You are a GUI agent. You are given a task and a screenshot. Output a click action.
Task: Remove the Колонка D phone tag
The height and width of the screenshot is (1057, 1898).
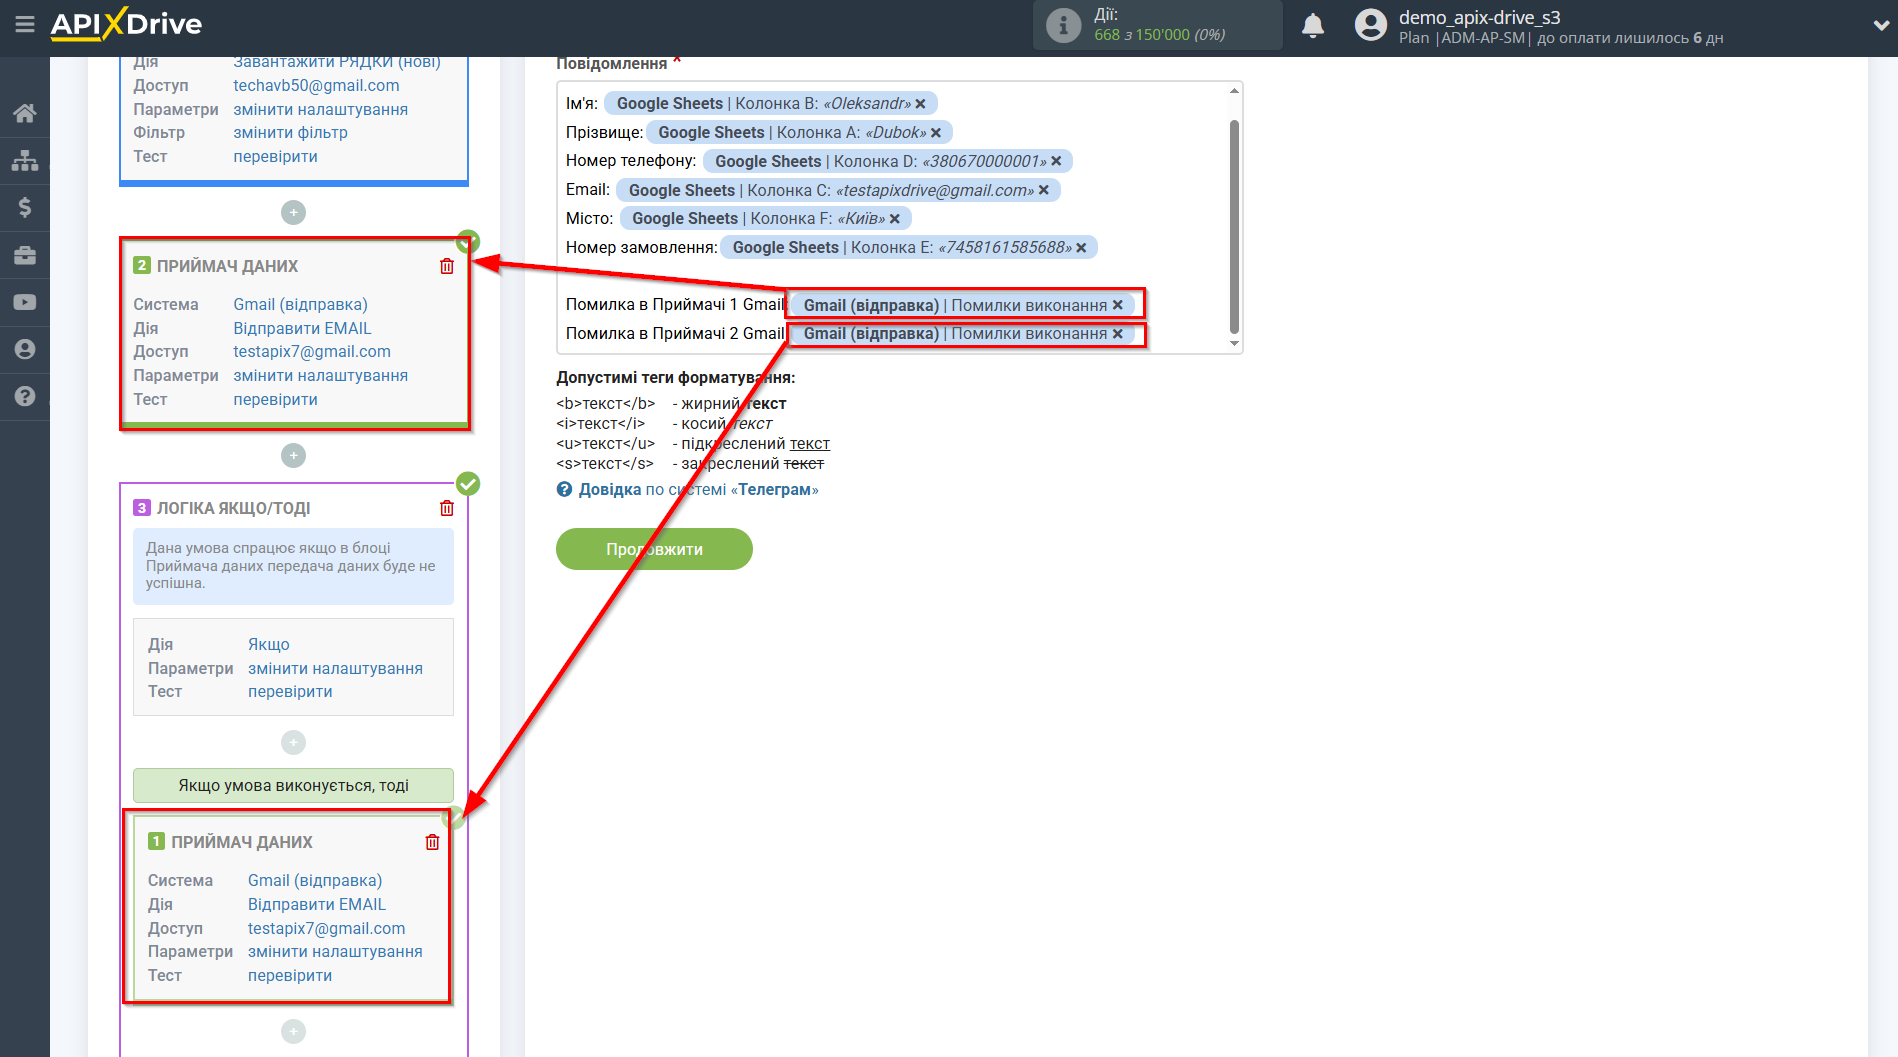click(1056, 161)
